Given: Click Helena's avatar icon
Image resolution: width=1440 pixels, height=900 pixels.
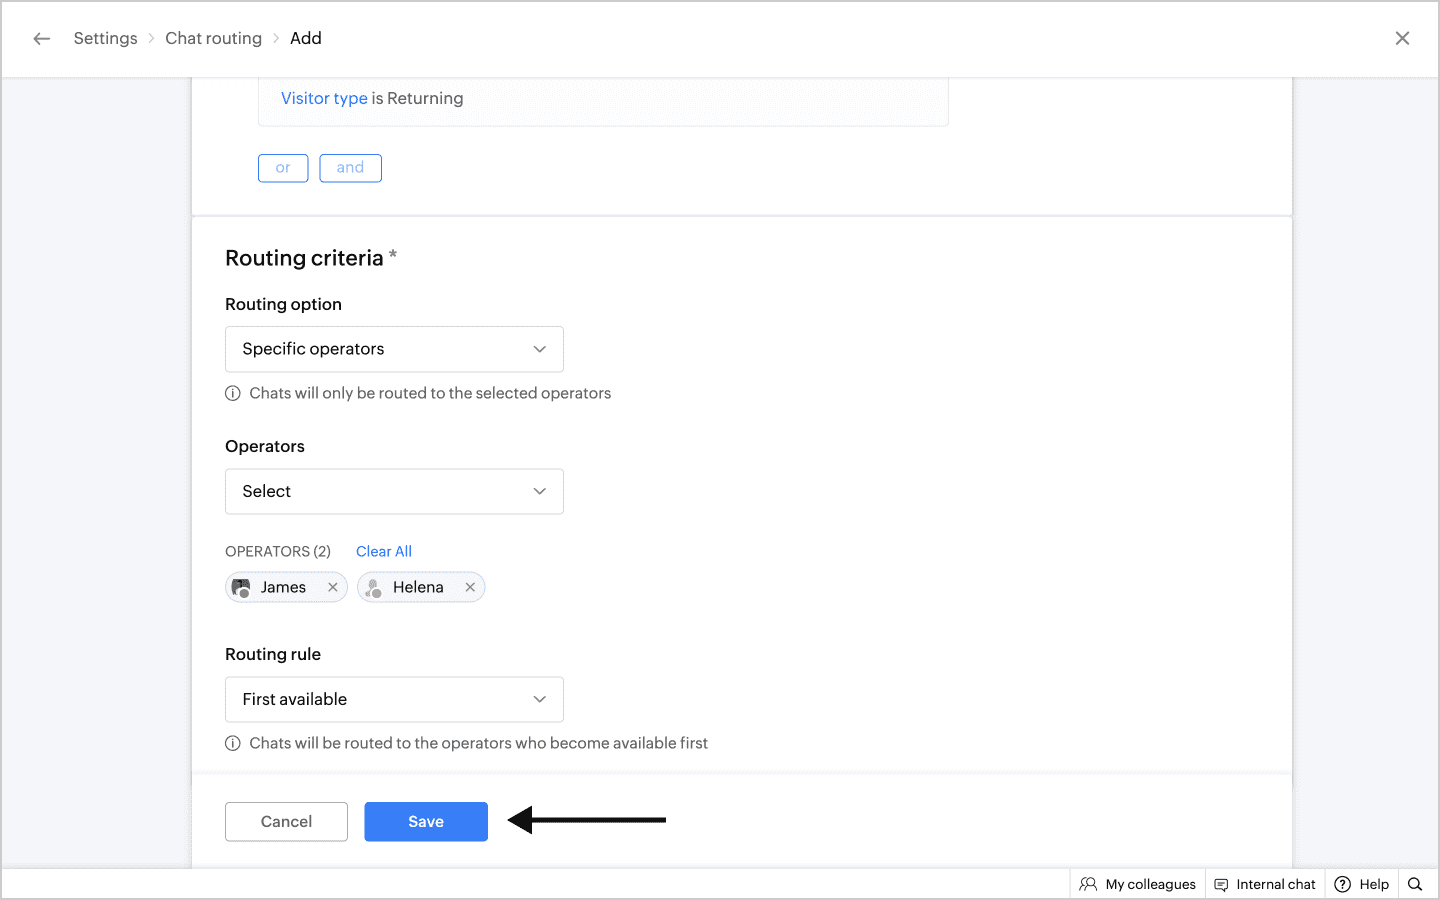Looking at the screenshot, I should tap(373, 587).
